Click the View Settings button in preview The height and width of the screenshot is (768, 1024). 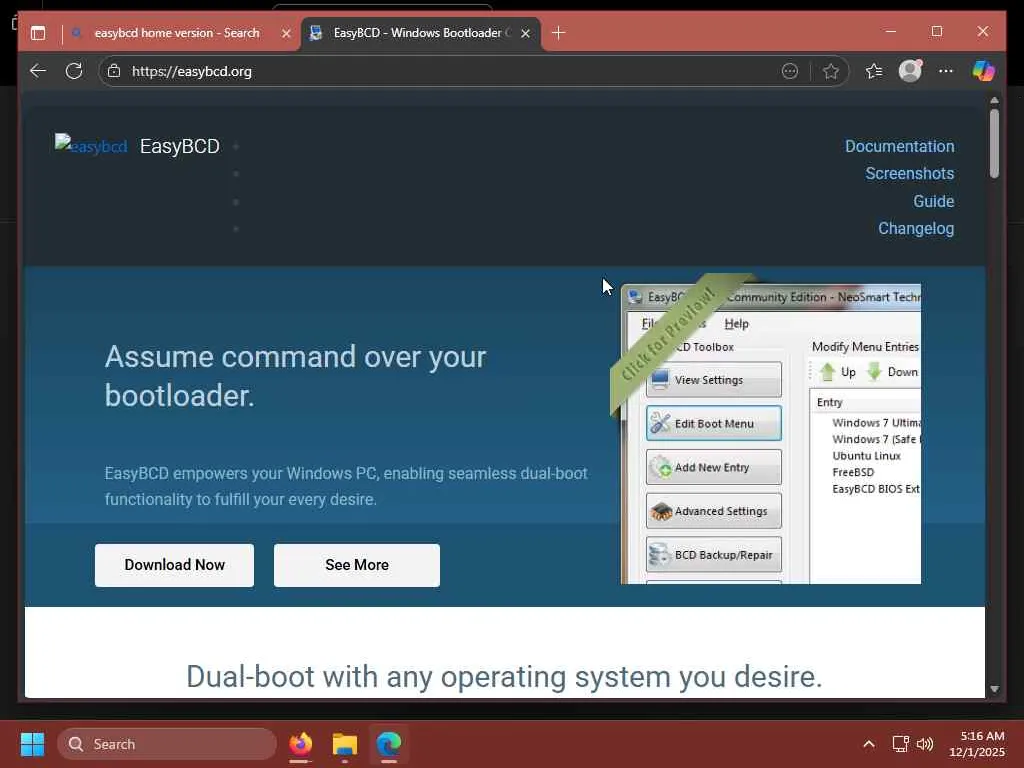(713, 379)
